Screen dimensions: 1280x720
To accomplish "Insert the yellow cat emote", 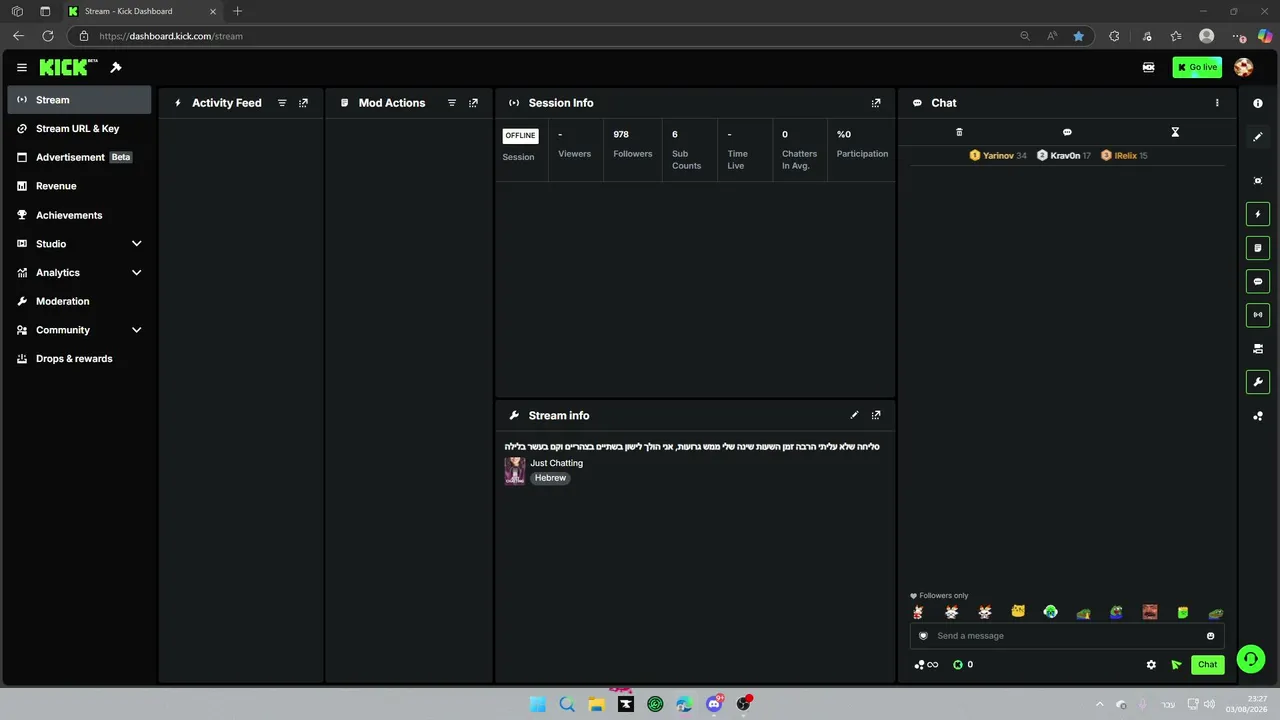I will [1018, 612].
